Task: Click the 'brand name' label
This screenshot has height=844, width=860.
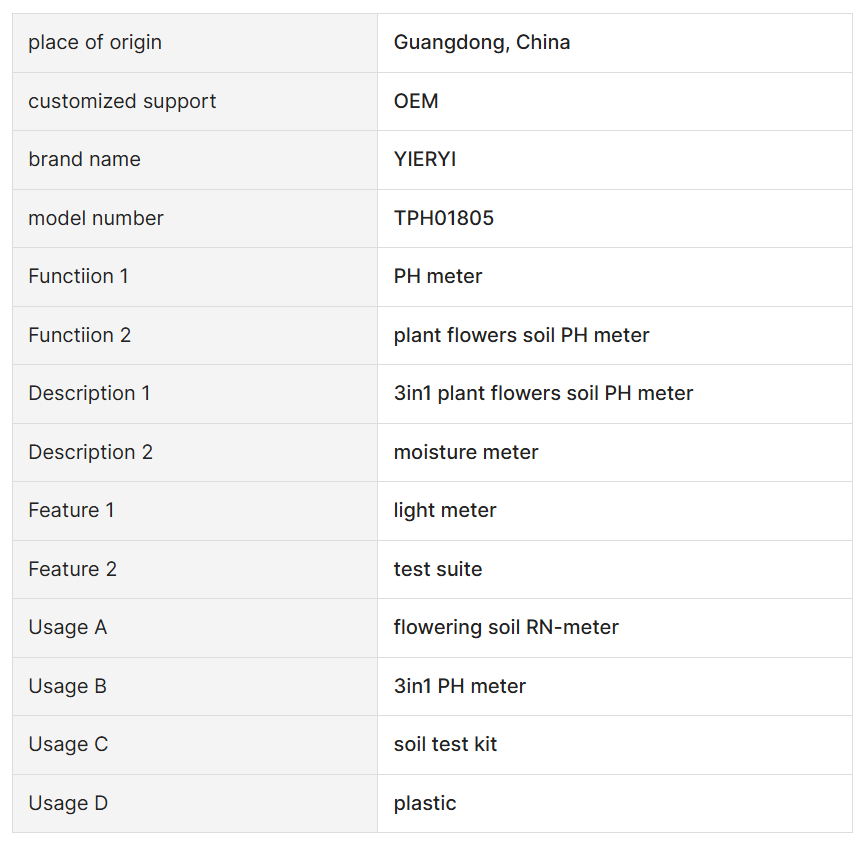Action: (x=84, y=160)
